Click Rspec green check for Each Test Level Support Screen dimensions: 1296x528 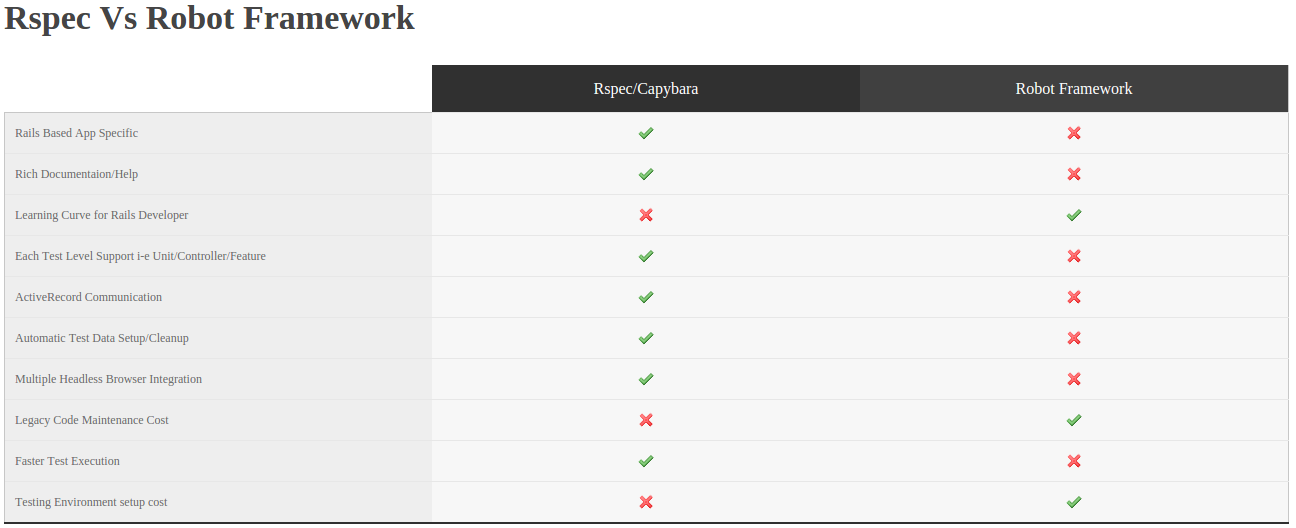[646, 256]
